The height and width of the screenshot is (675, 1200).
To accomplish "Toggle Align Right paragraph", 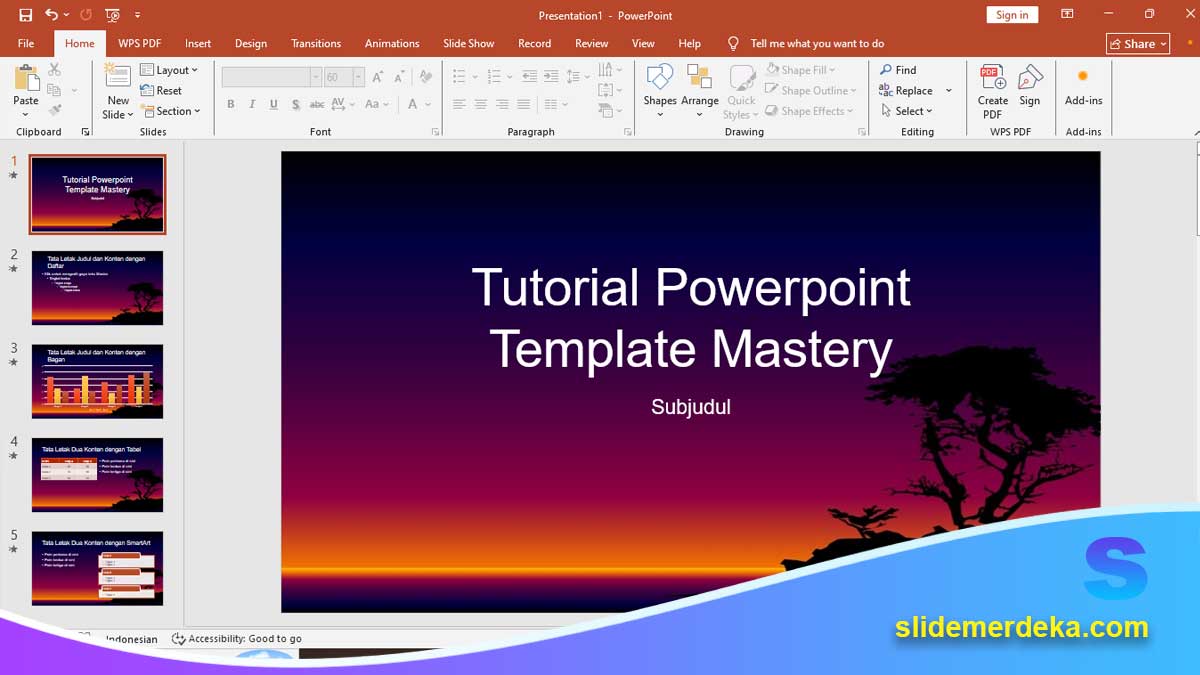I will point(502,104).
